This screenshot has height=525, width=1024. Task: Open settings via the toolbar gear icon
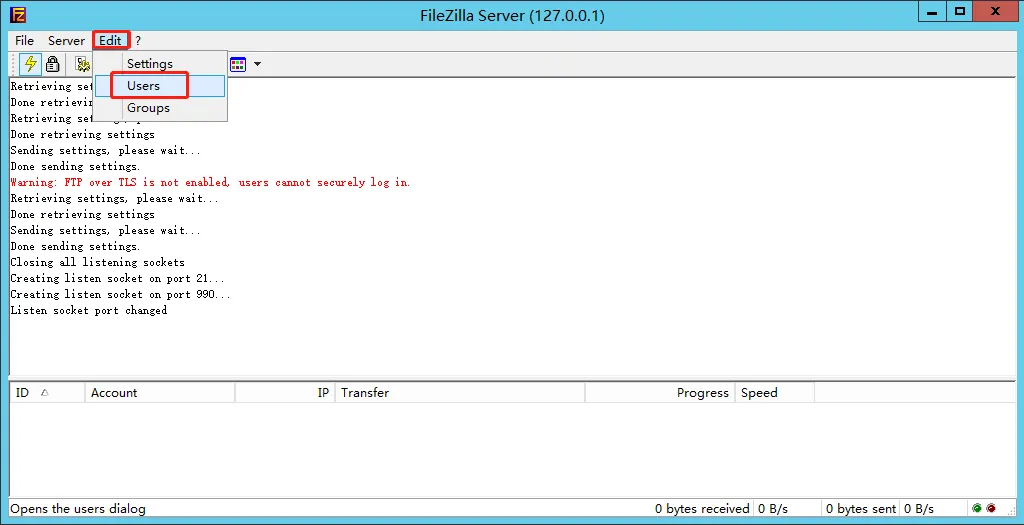tap(82, 64)
